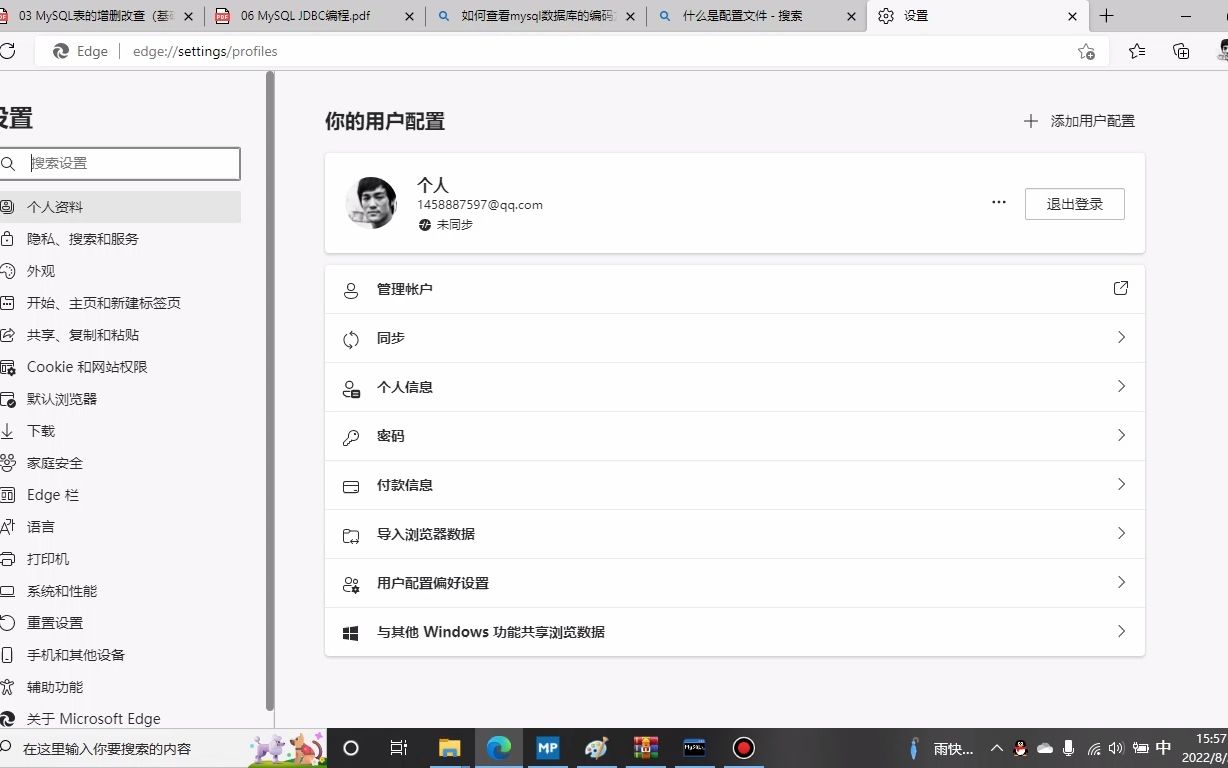Open more options (...) on the 个人 profile card
Screen dimensions: 1228x768
pyautogui.click(x=998, y=202)
